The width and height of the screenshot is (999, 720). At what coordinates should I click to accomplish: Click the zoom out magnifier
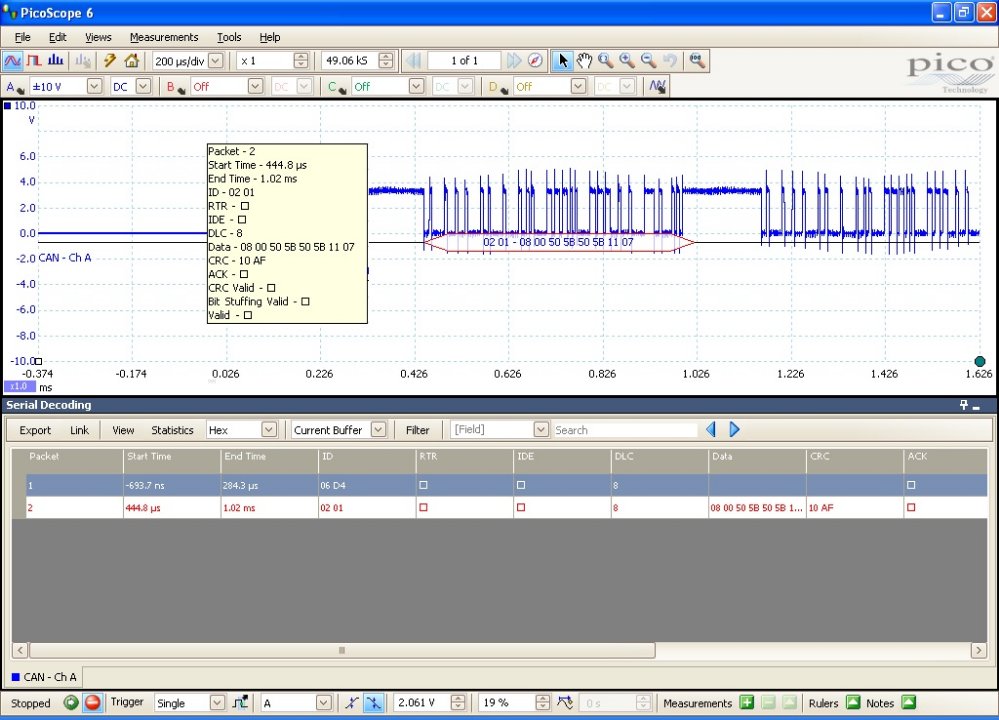649,61
